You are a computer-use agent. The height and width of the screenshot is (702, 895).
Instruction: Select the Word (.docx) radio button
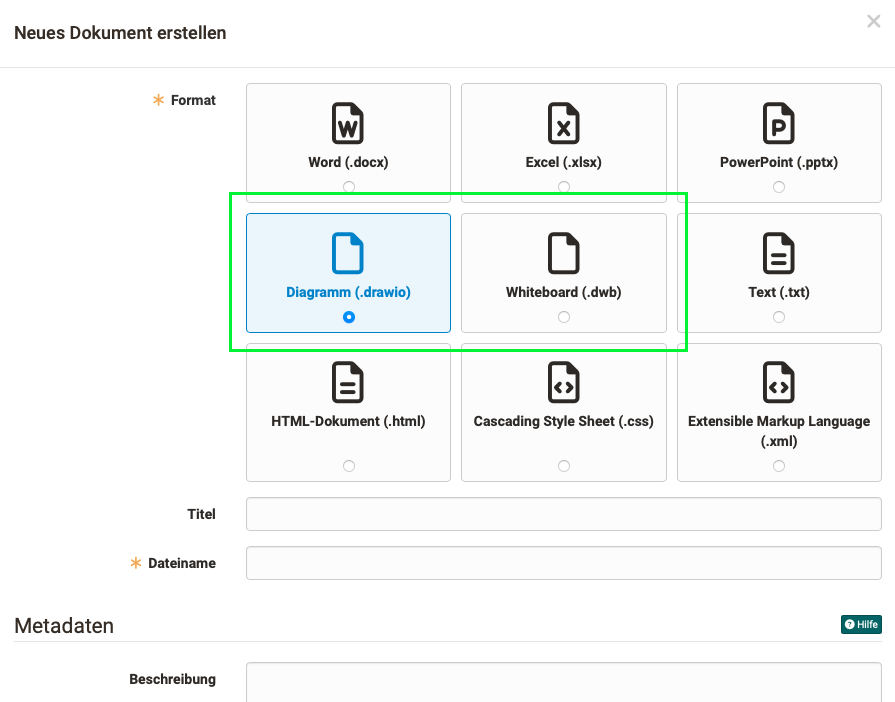tap(348, 187)
